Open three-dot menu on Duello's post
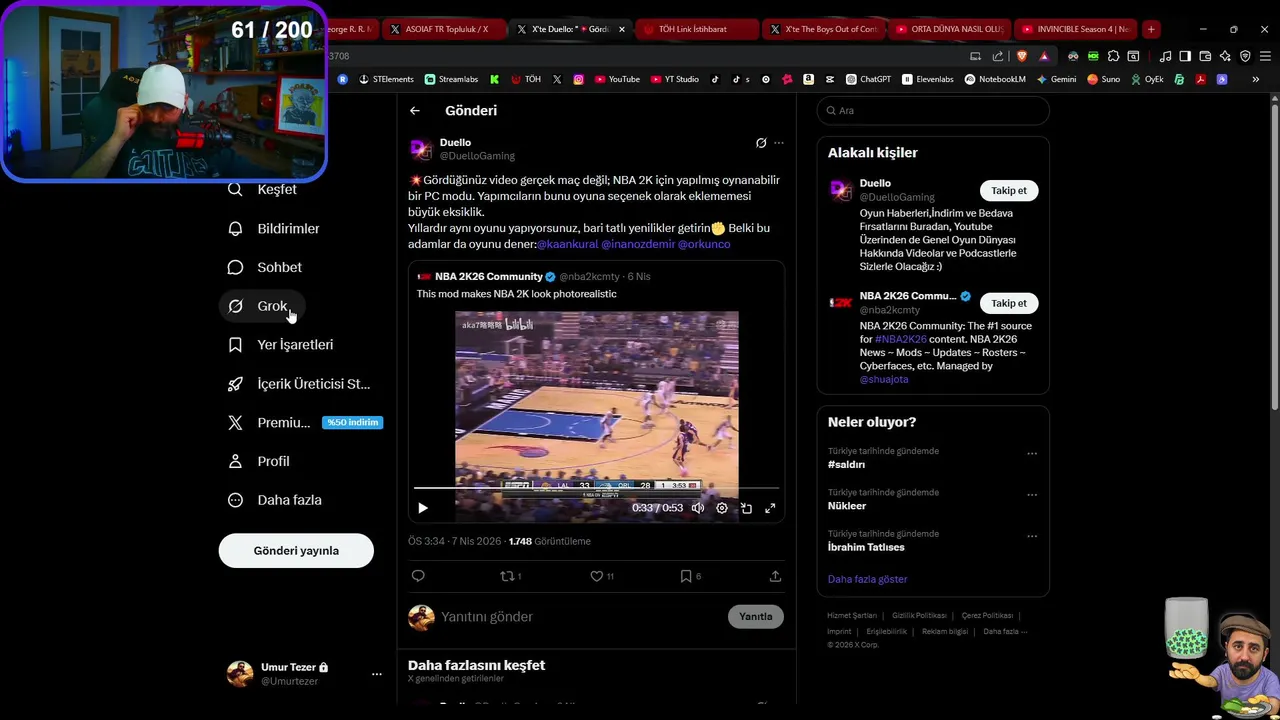 click(779, 143)
